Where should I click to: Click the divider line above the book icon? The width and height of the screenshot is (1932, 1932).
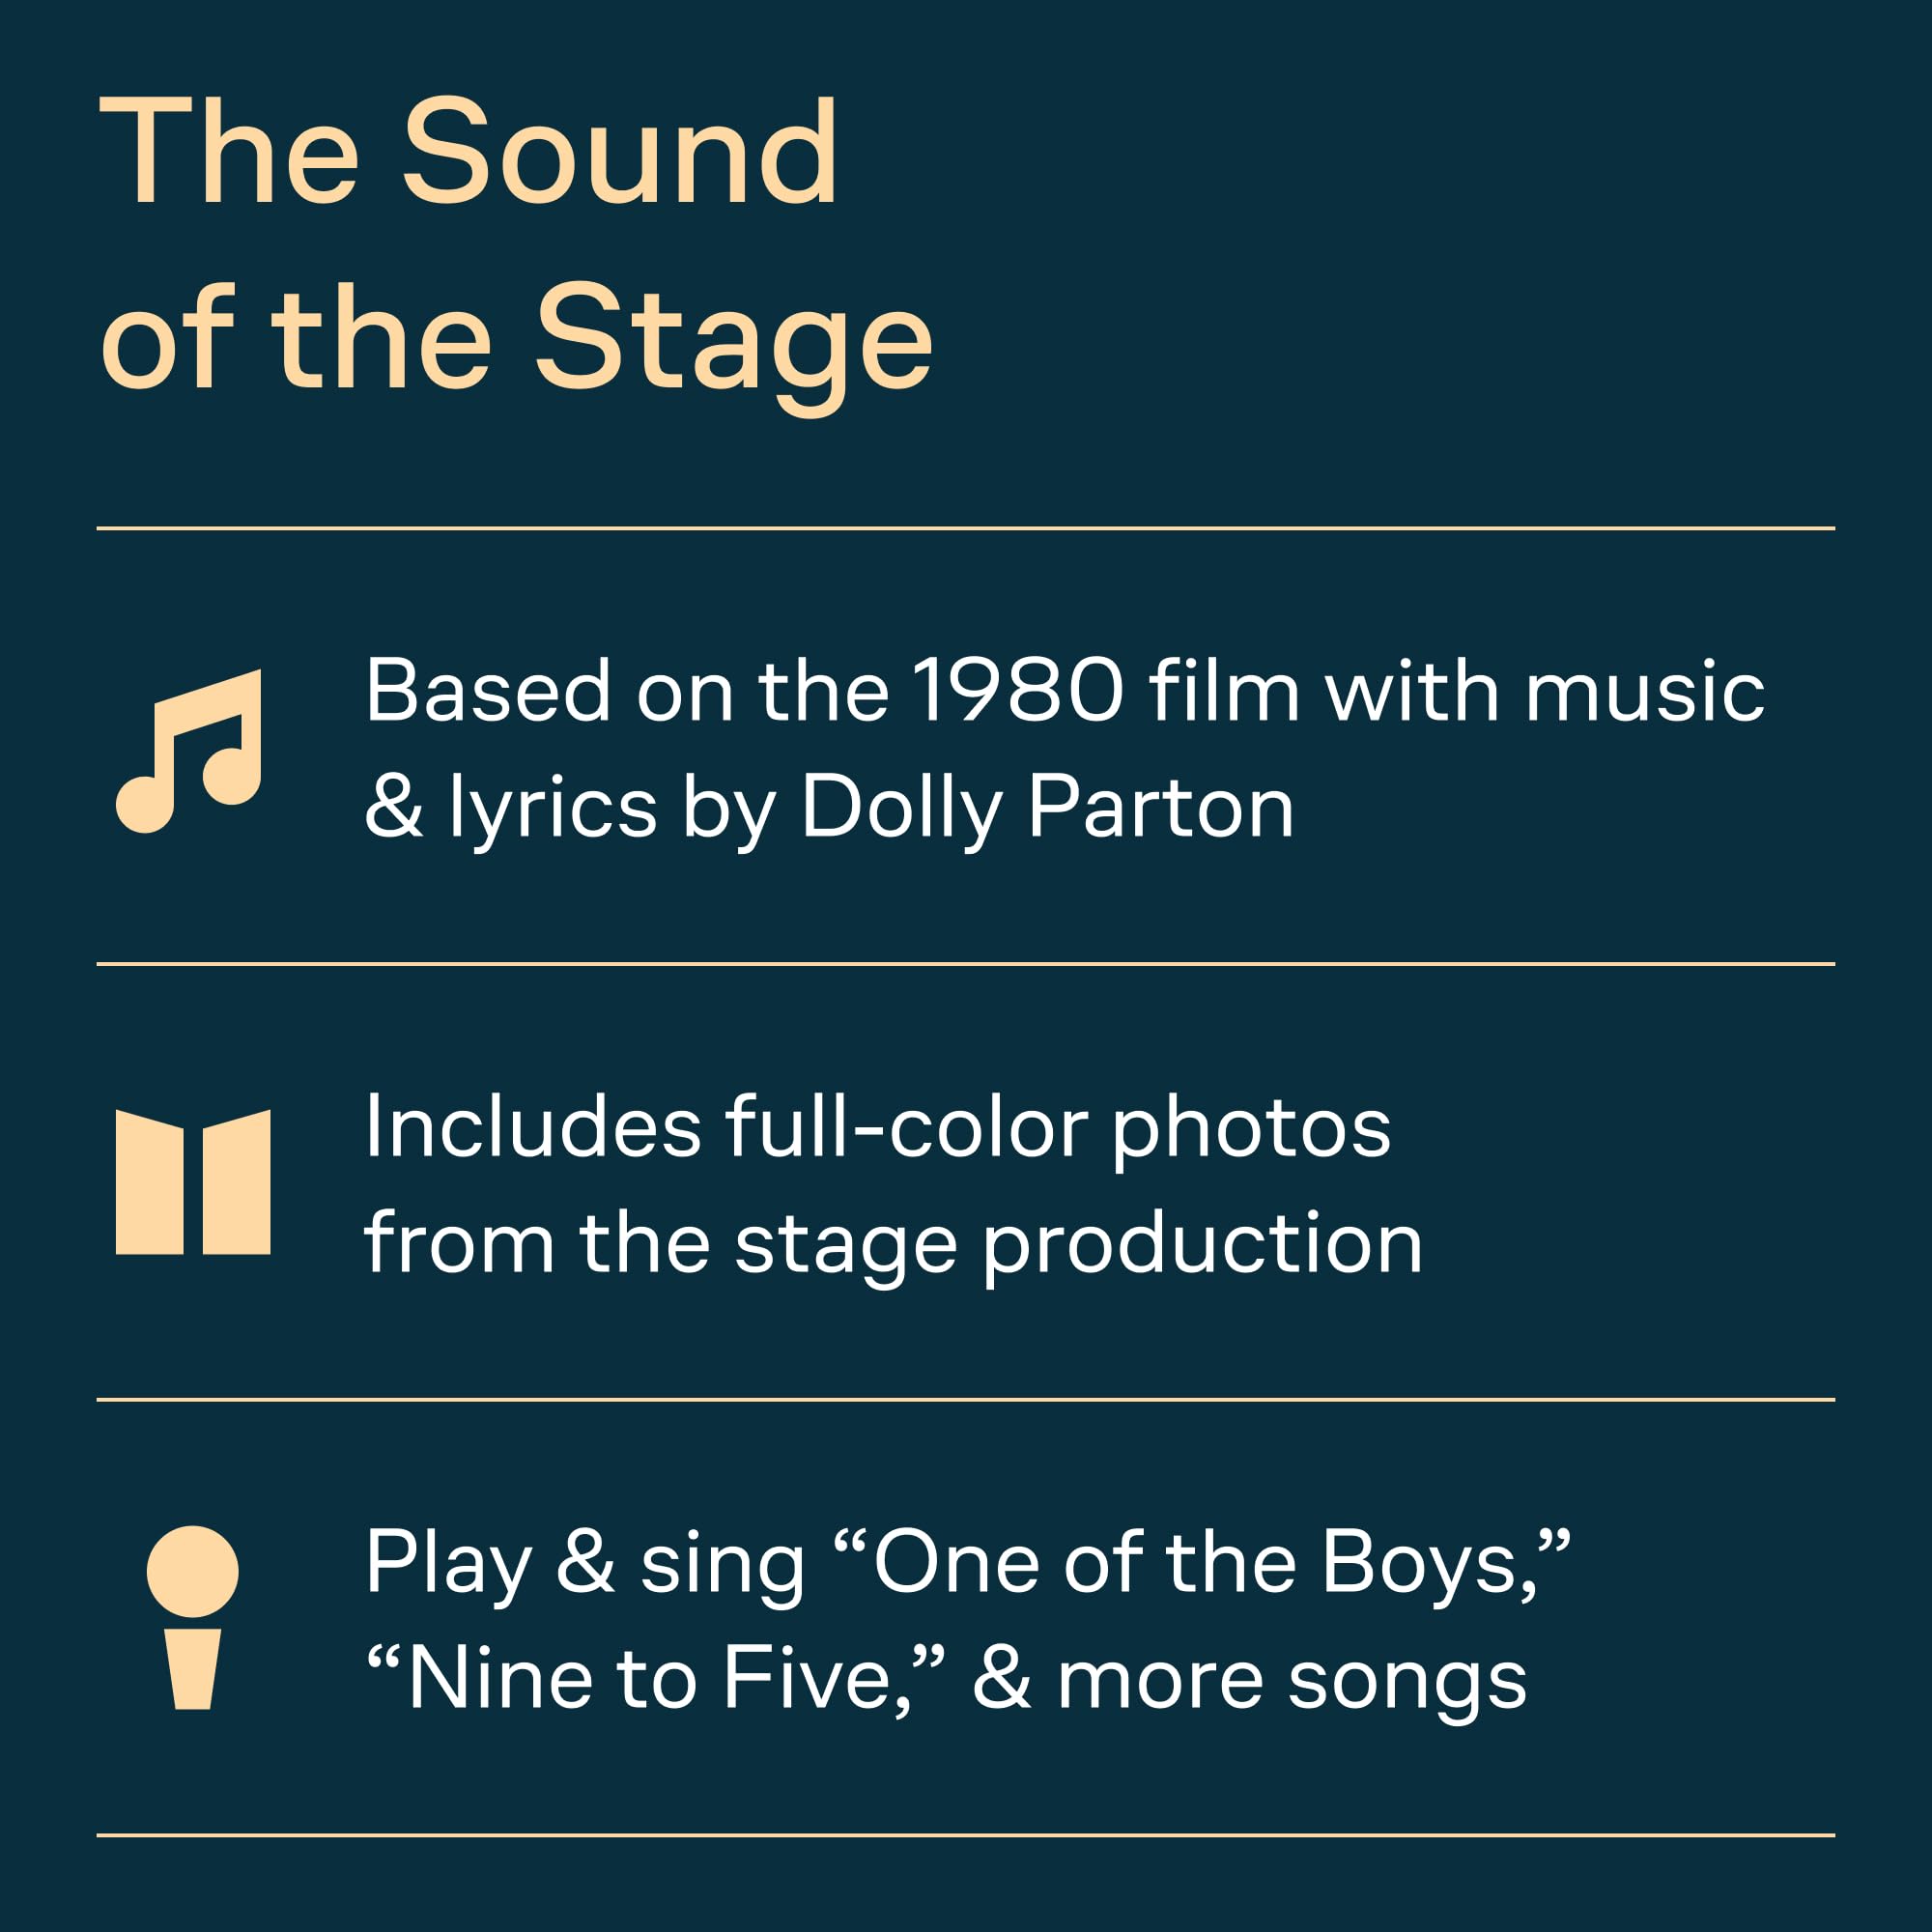[x=966, y=964]
